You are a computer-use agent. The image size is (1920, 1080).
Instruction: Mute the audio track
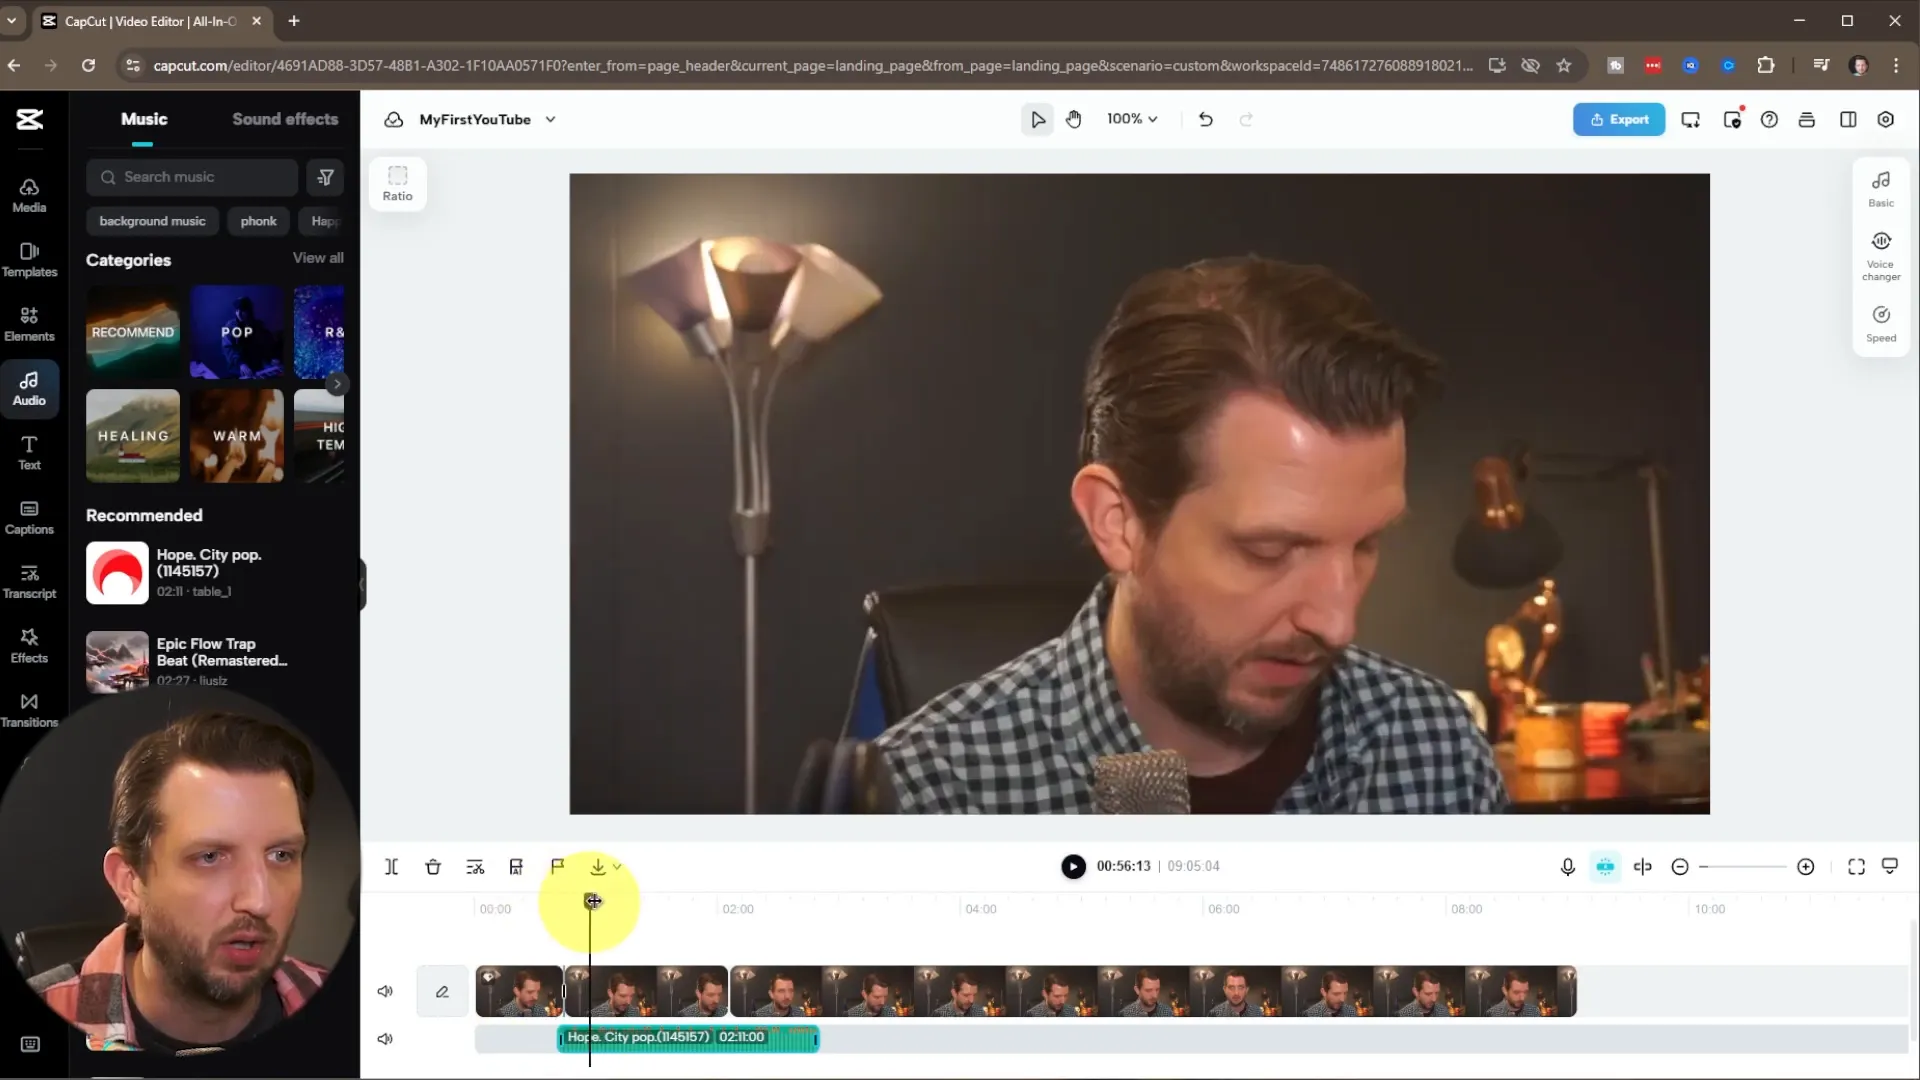pos(385,1039)
